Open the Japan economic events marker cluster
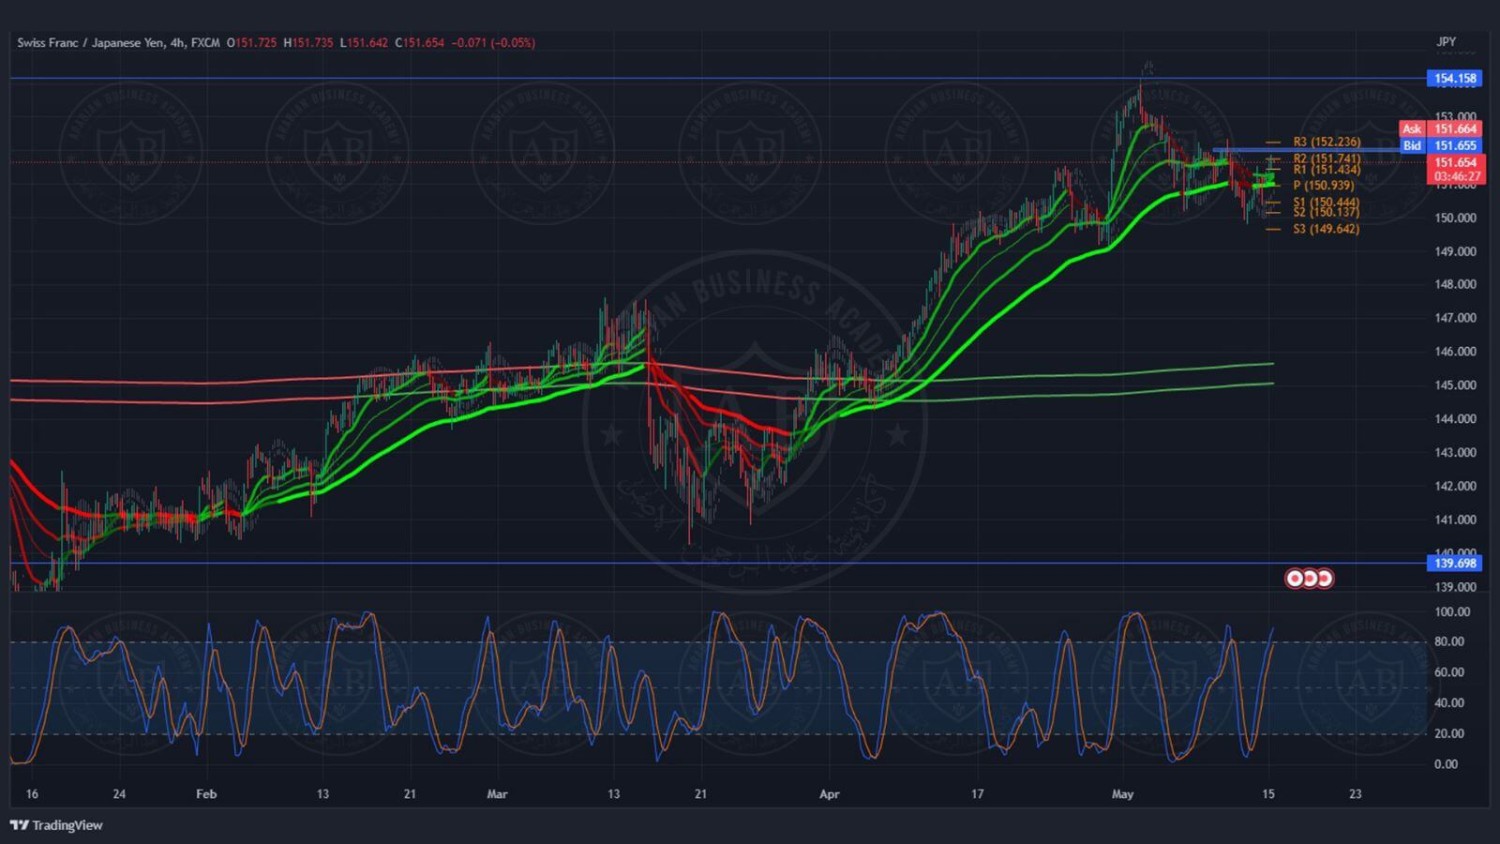The width and height of the screenshot is (1500, 844). click(x=1309, y=578)
